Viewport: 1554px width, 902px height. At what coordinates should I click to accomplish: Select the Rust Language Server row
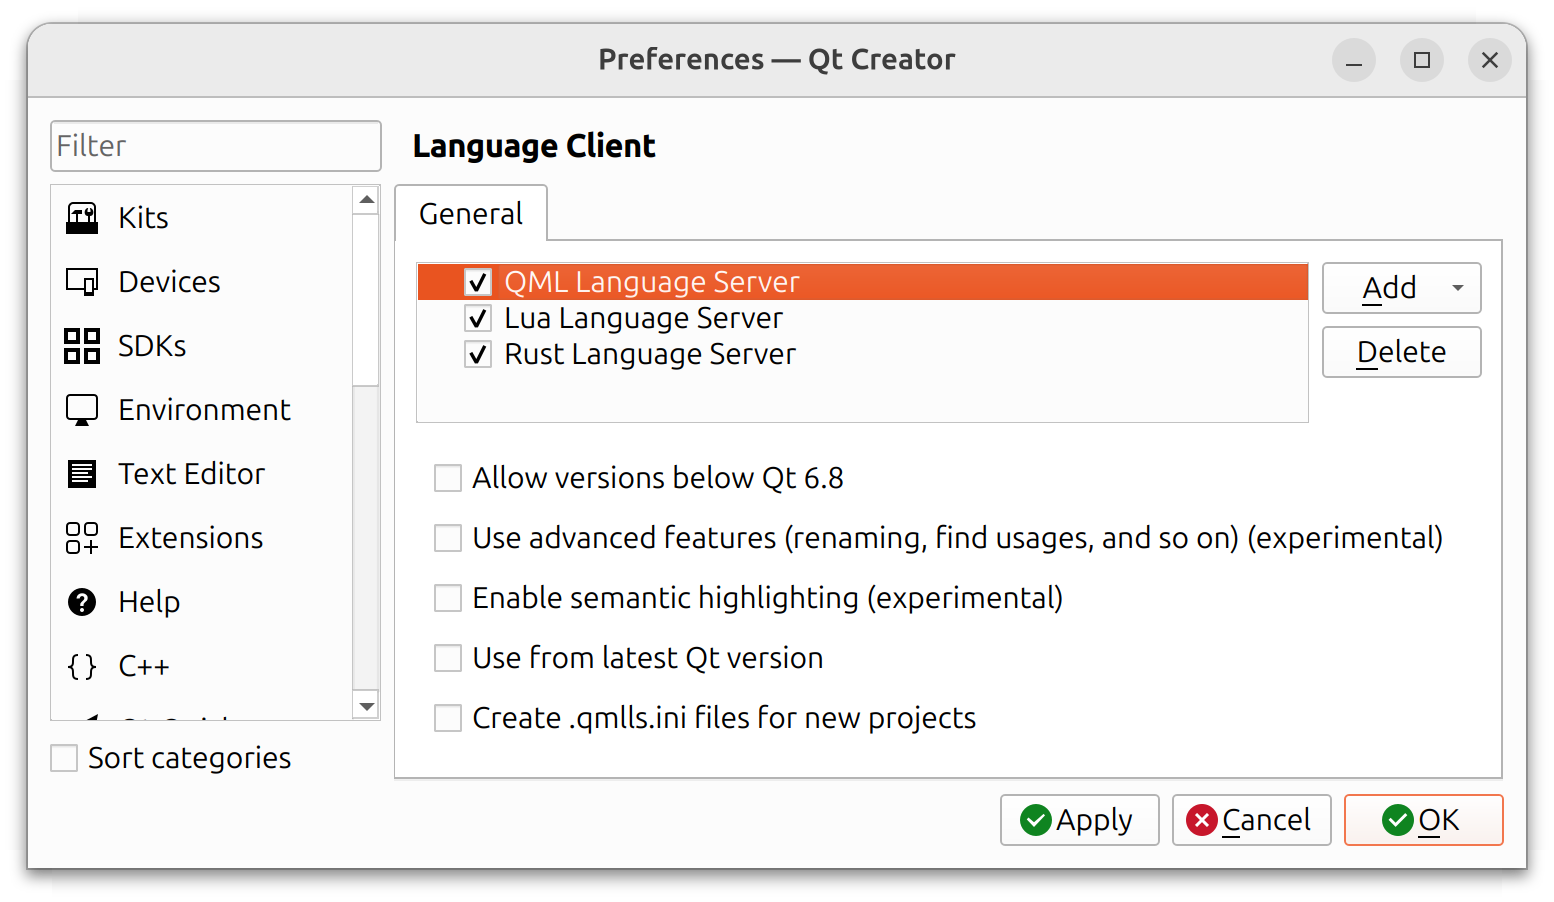tap(863, 354)
